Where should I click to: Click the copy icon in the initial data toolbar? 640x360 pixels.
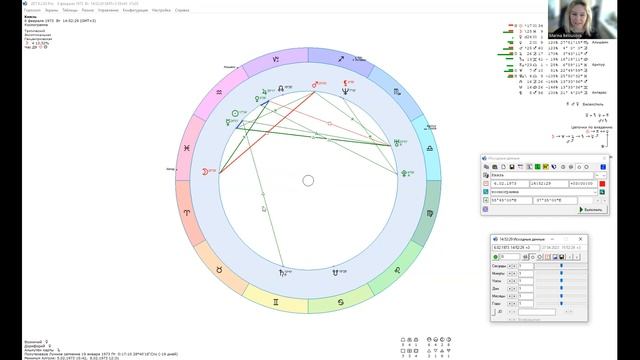click(486, 167)
